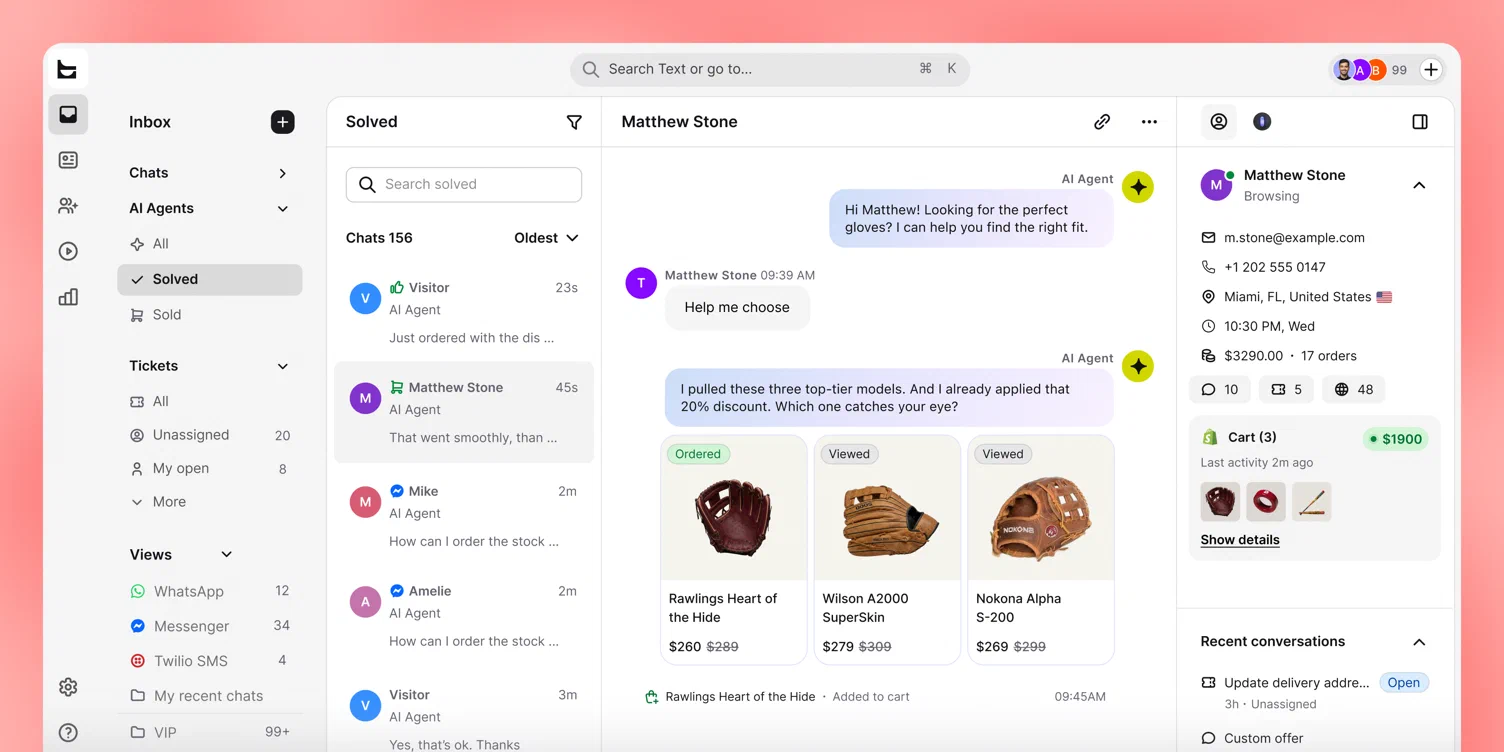The image size is (1504, 752).
Task: Open the dark circular copilot icon
Action: click(x=1262, y=122)
